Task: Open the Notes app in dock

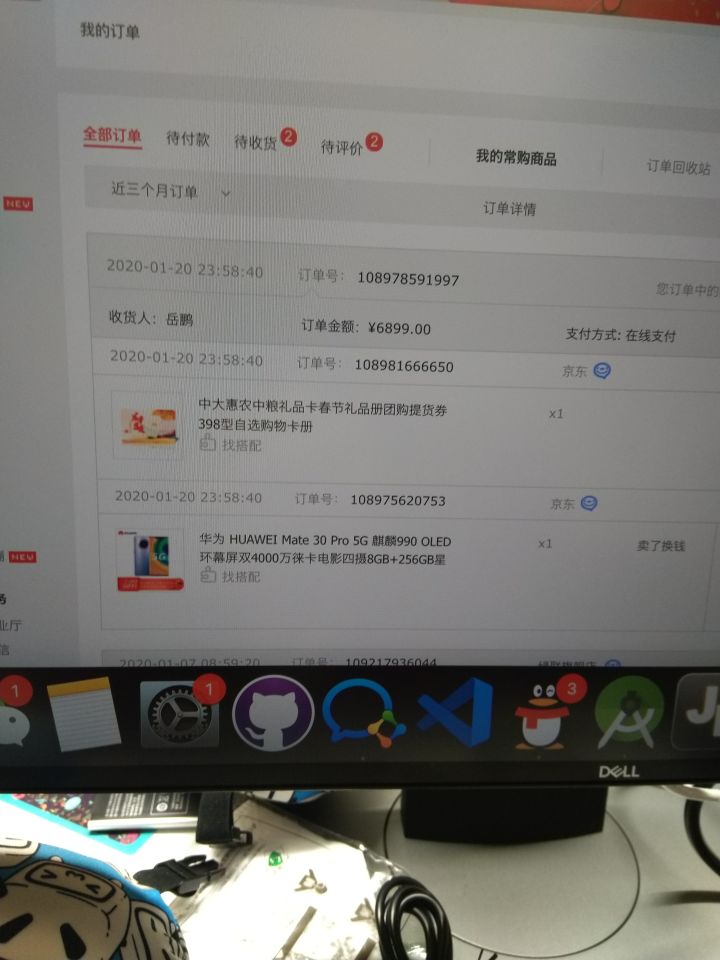Action: pos(83,713)
